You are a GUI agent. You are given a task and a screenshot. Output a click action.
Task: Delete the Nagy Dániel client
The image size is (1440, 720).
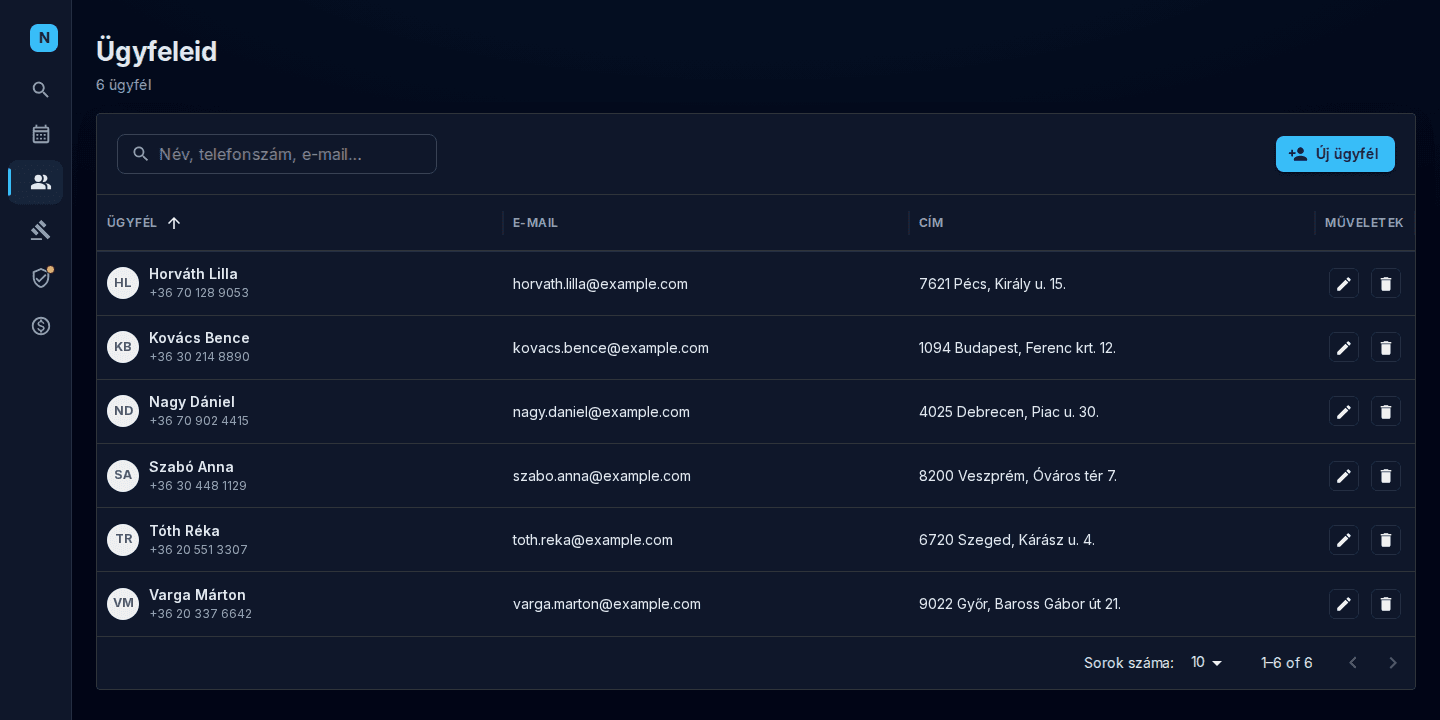(x=1386, y=412)
